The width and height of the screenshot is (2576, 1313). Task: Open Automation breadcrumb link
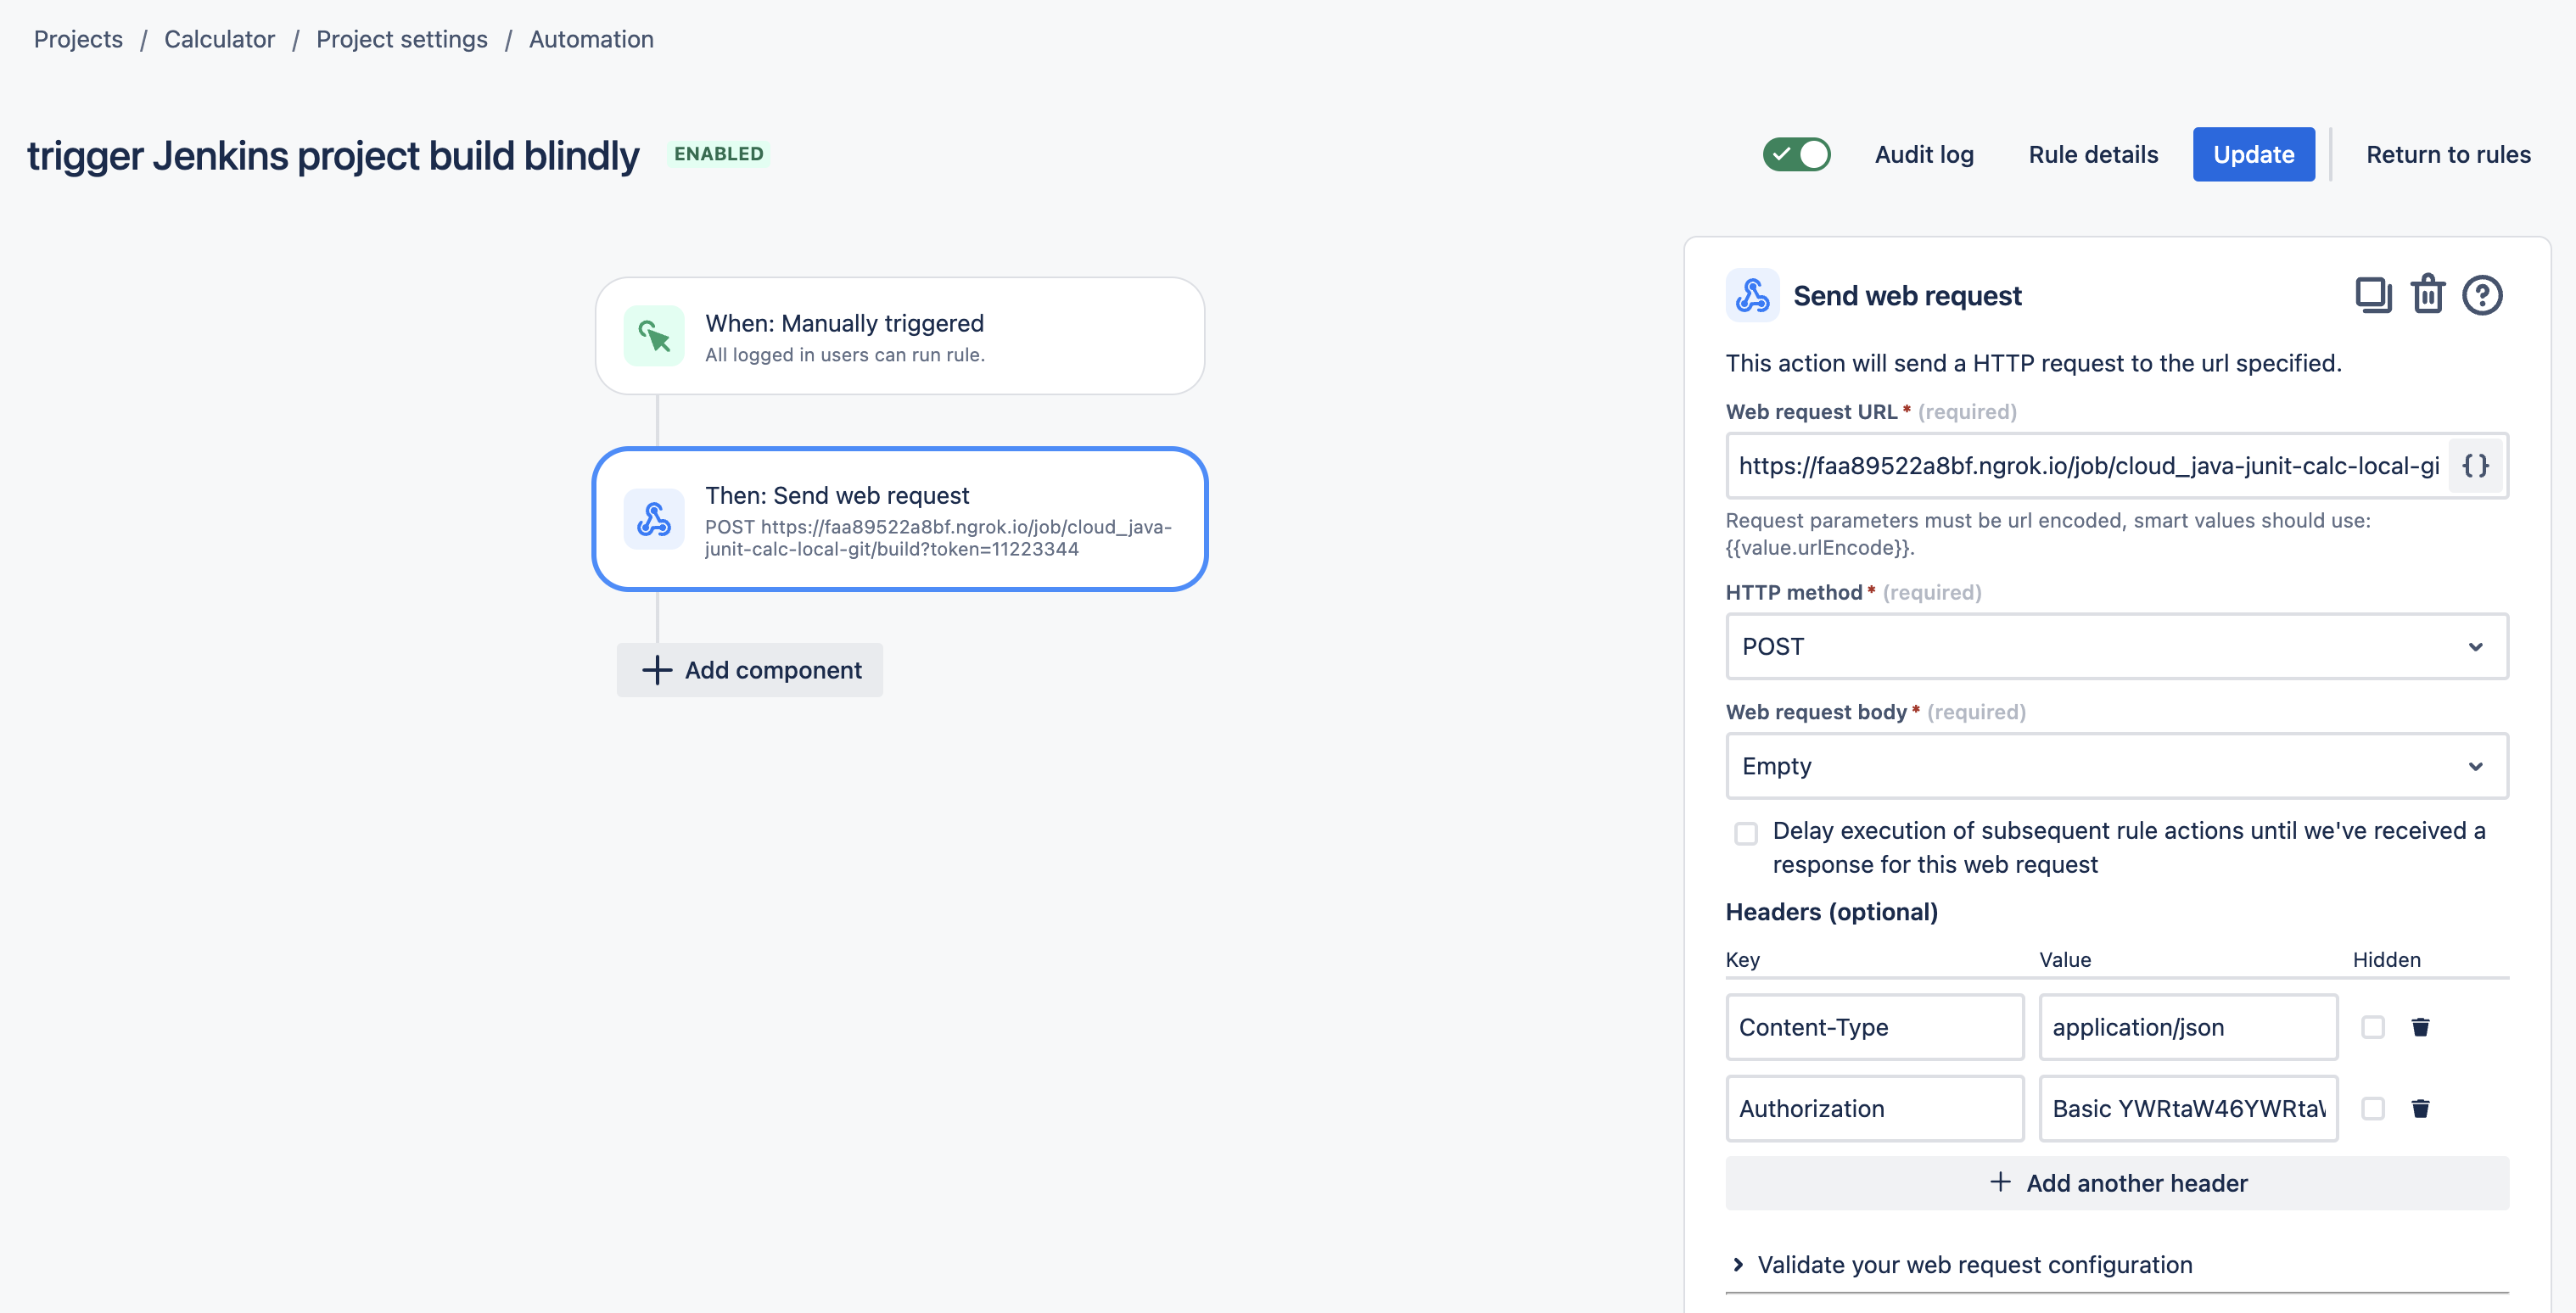coord(591,39)
